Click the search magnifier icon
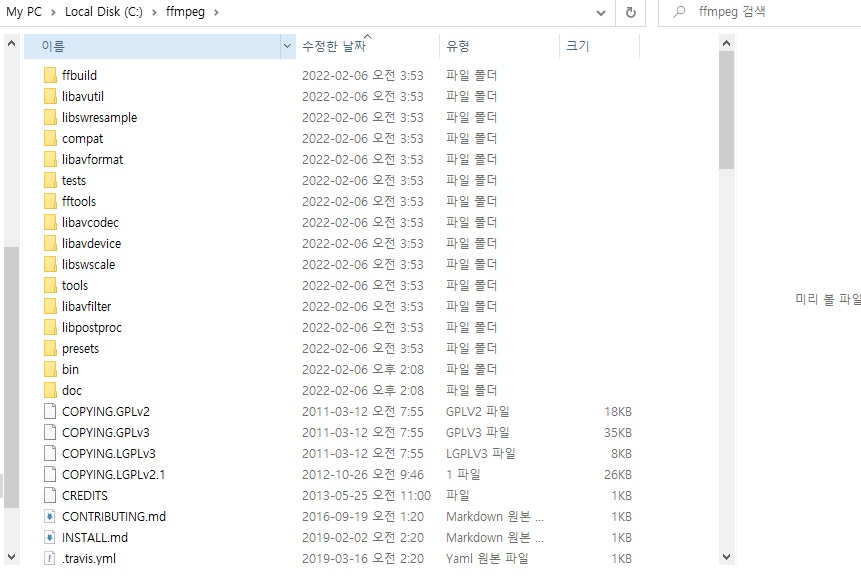This screenshot has height=586, width=861. click(x=679, y=12)
